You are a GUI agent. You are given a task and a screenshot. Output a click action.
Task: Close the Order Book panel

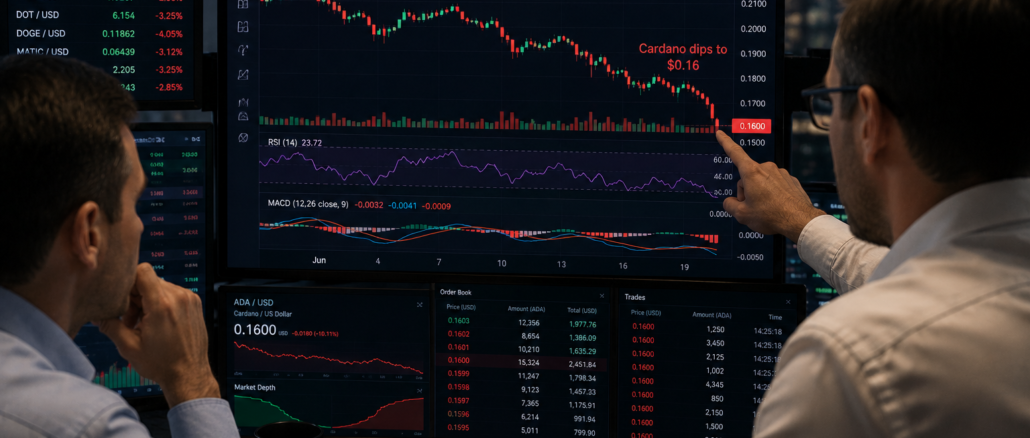(x=602, y=296)
